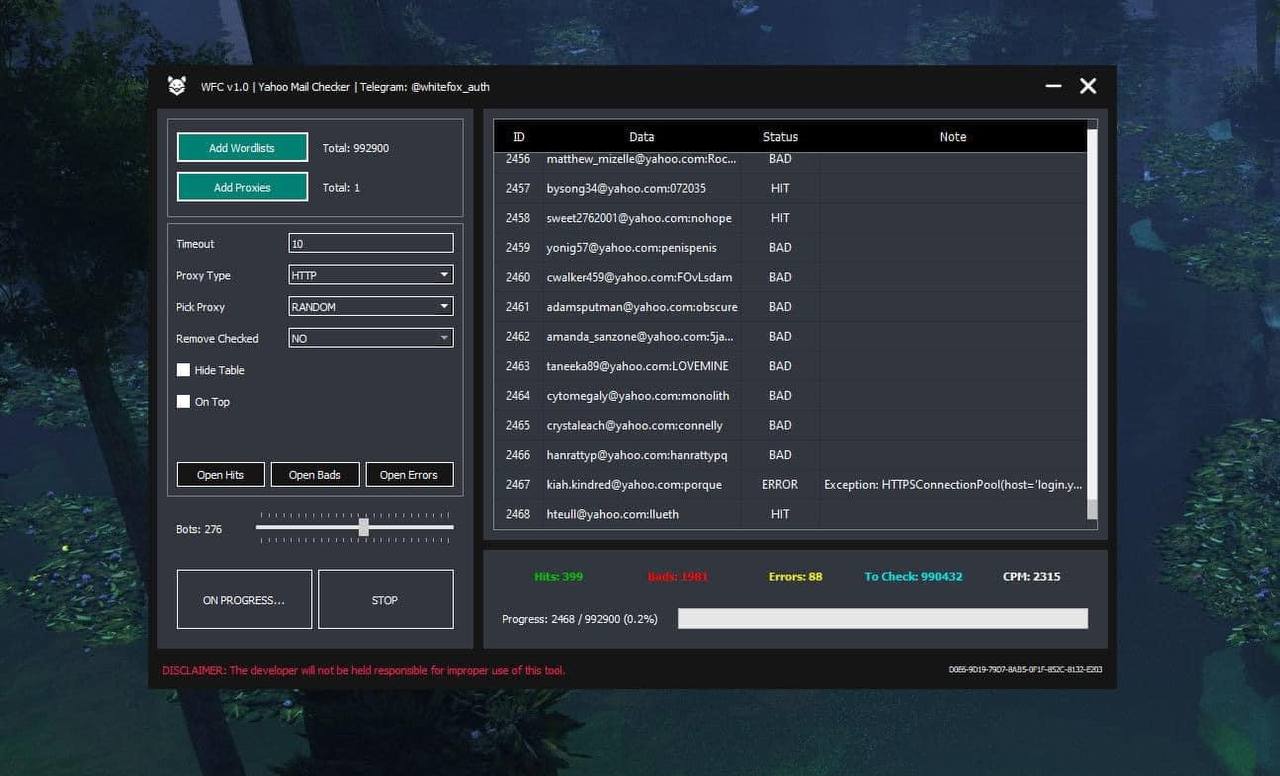1280x776 pixels.
Task: Click HIT status in row 2458
Action: point(780,218)
